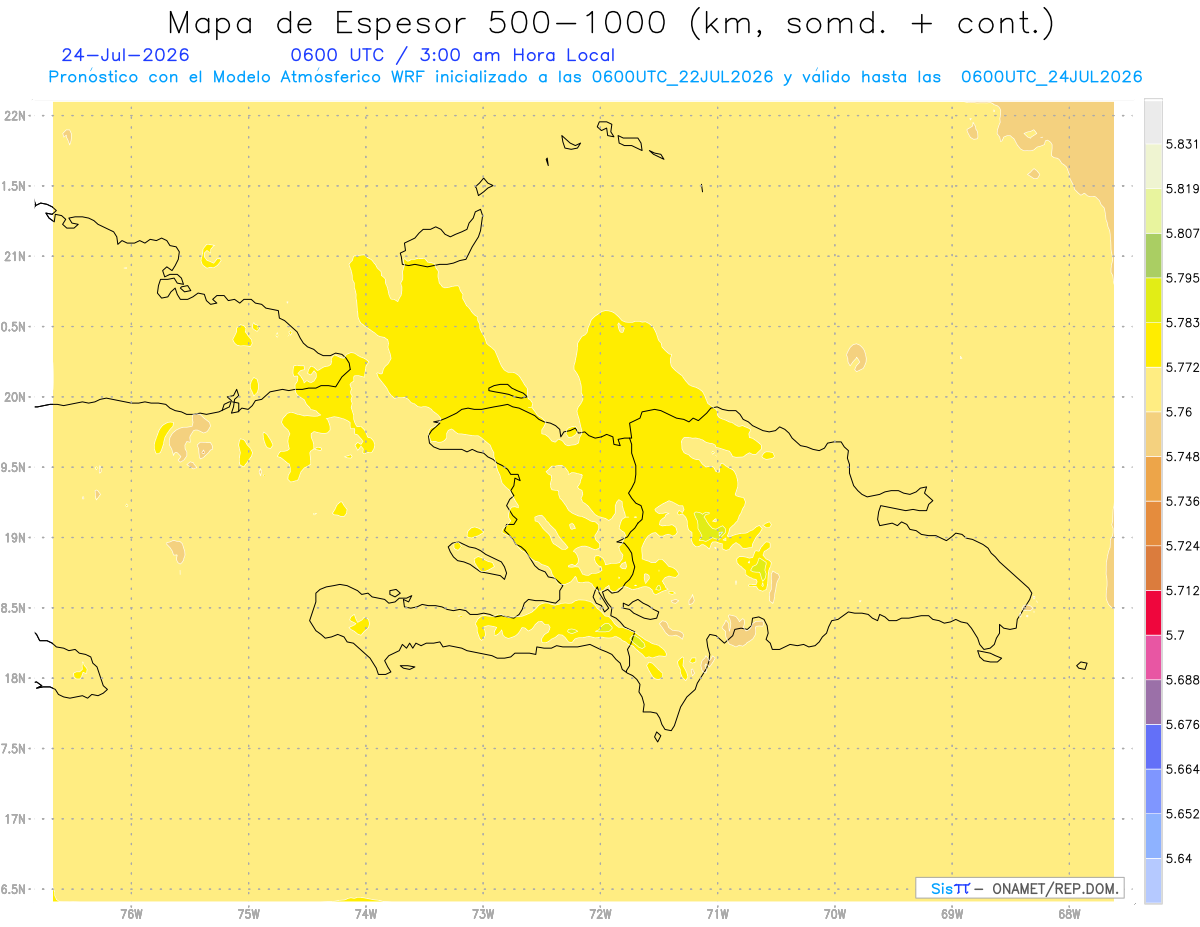Click the colorbar value '5.819'
The width and height of the screenshot is (1200, 927).
[x=1183, y=189]
